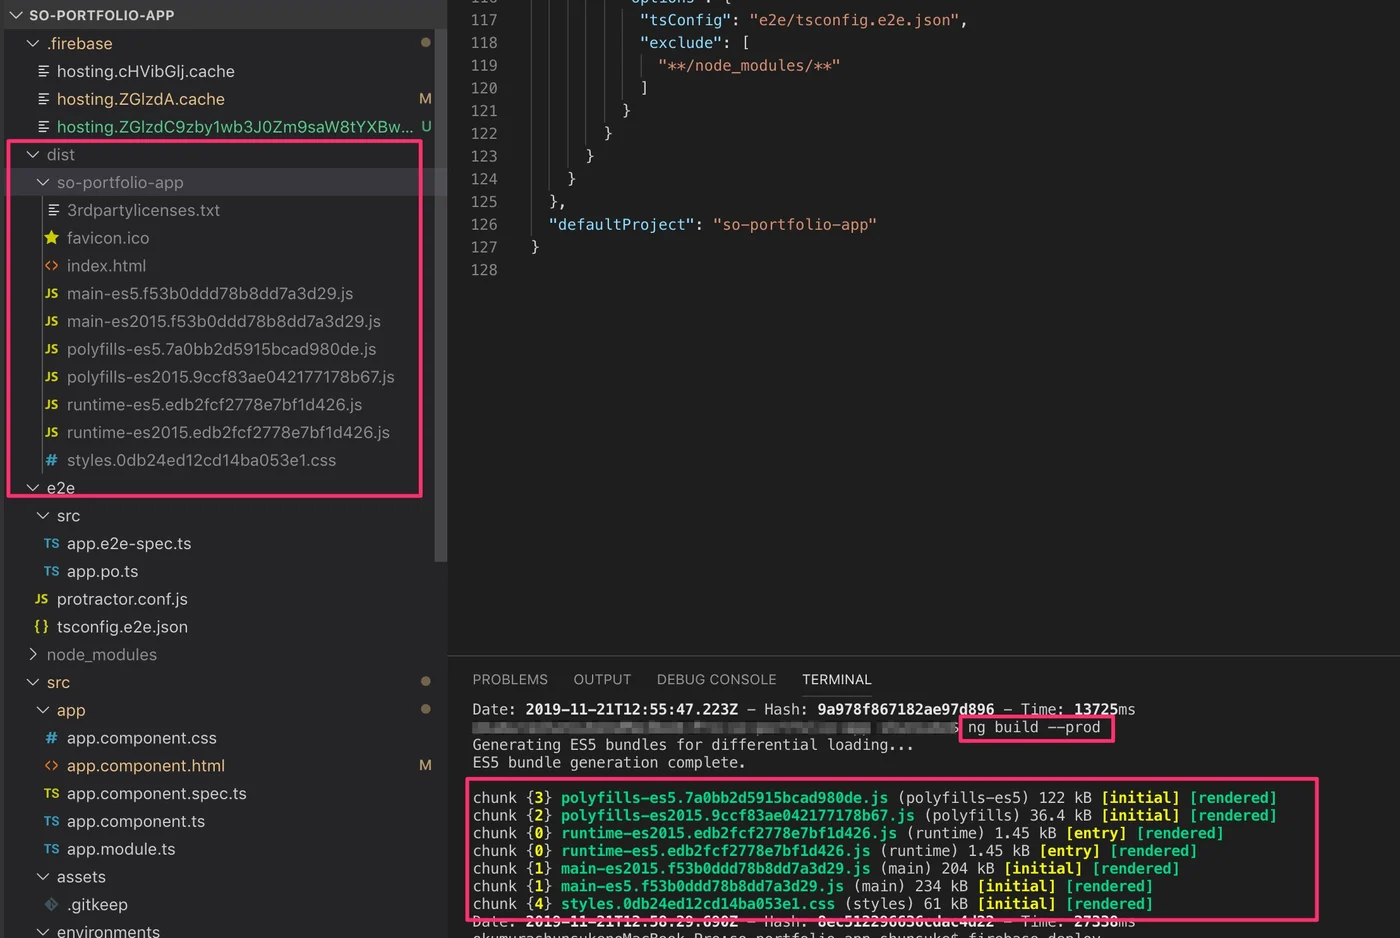Collapse the assets folder
This screenshot has height=938, width=1400.
tap(43, 877)
